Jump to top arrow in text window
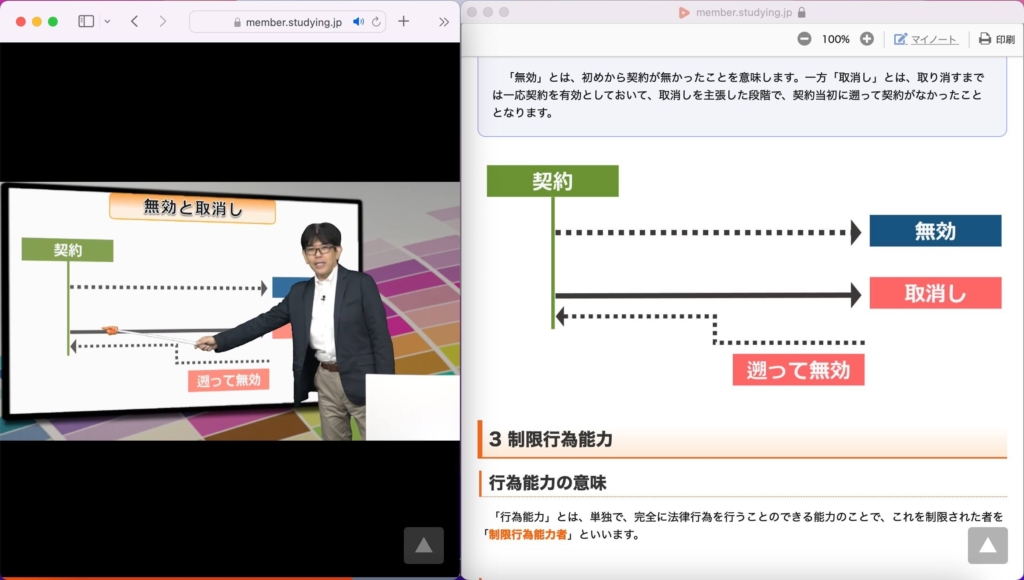Viewport: 1024px width, 580px height. coord(987,545)
